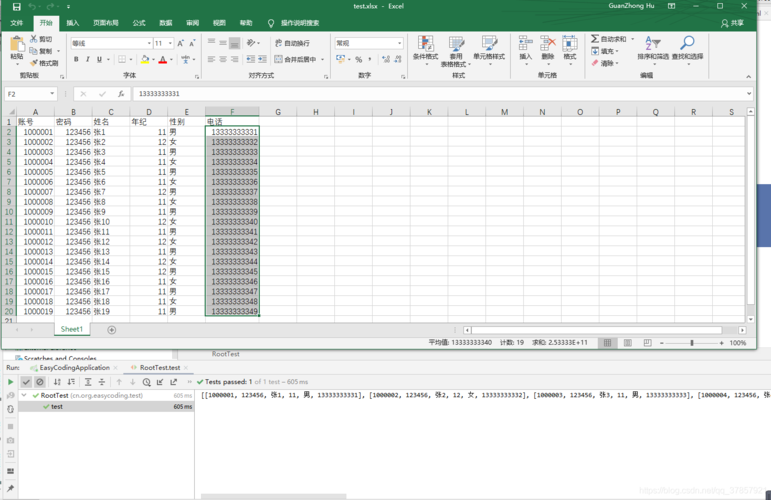Open the font name dropdown
Image resolution: width=771 pixels, height=500 pixels.
coord(149,43)
